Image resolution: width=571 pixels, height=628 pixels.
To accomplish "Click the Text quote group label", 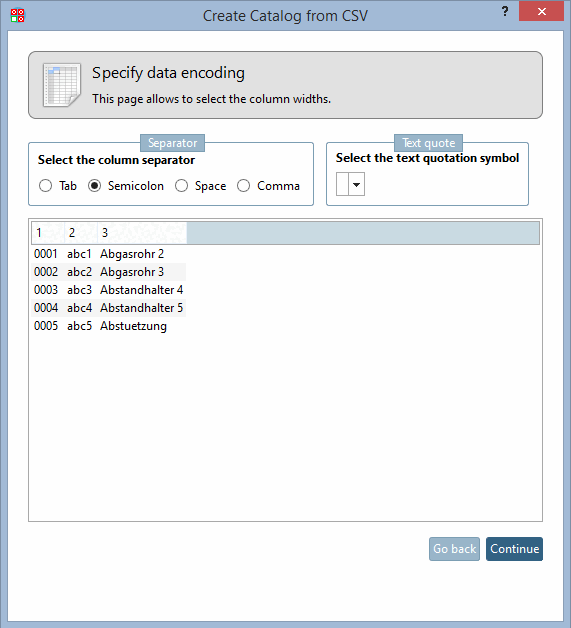I will tap(428, 143).
